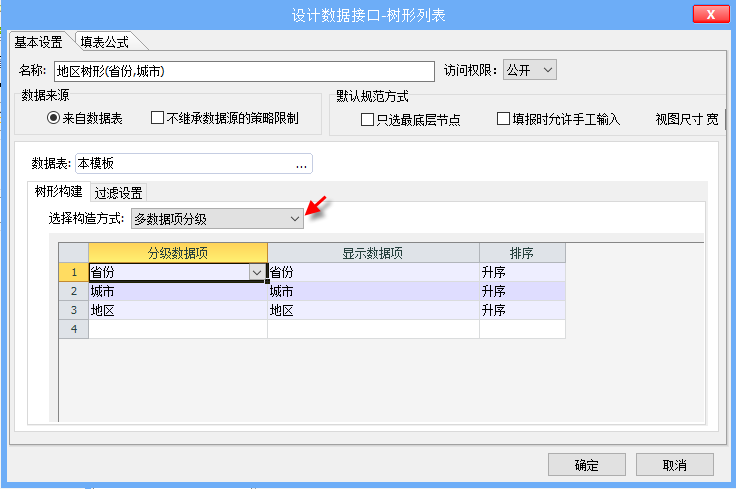Open the 填表公式 tab
This screenshot has height=489, width=736.
pyautogui.click(x=105, y=42)
